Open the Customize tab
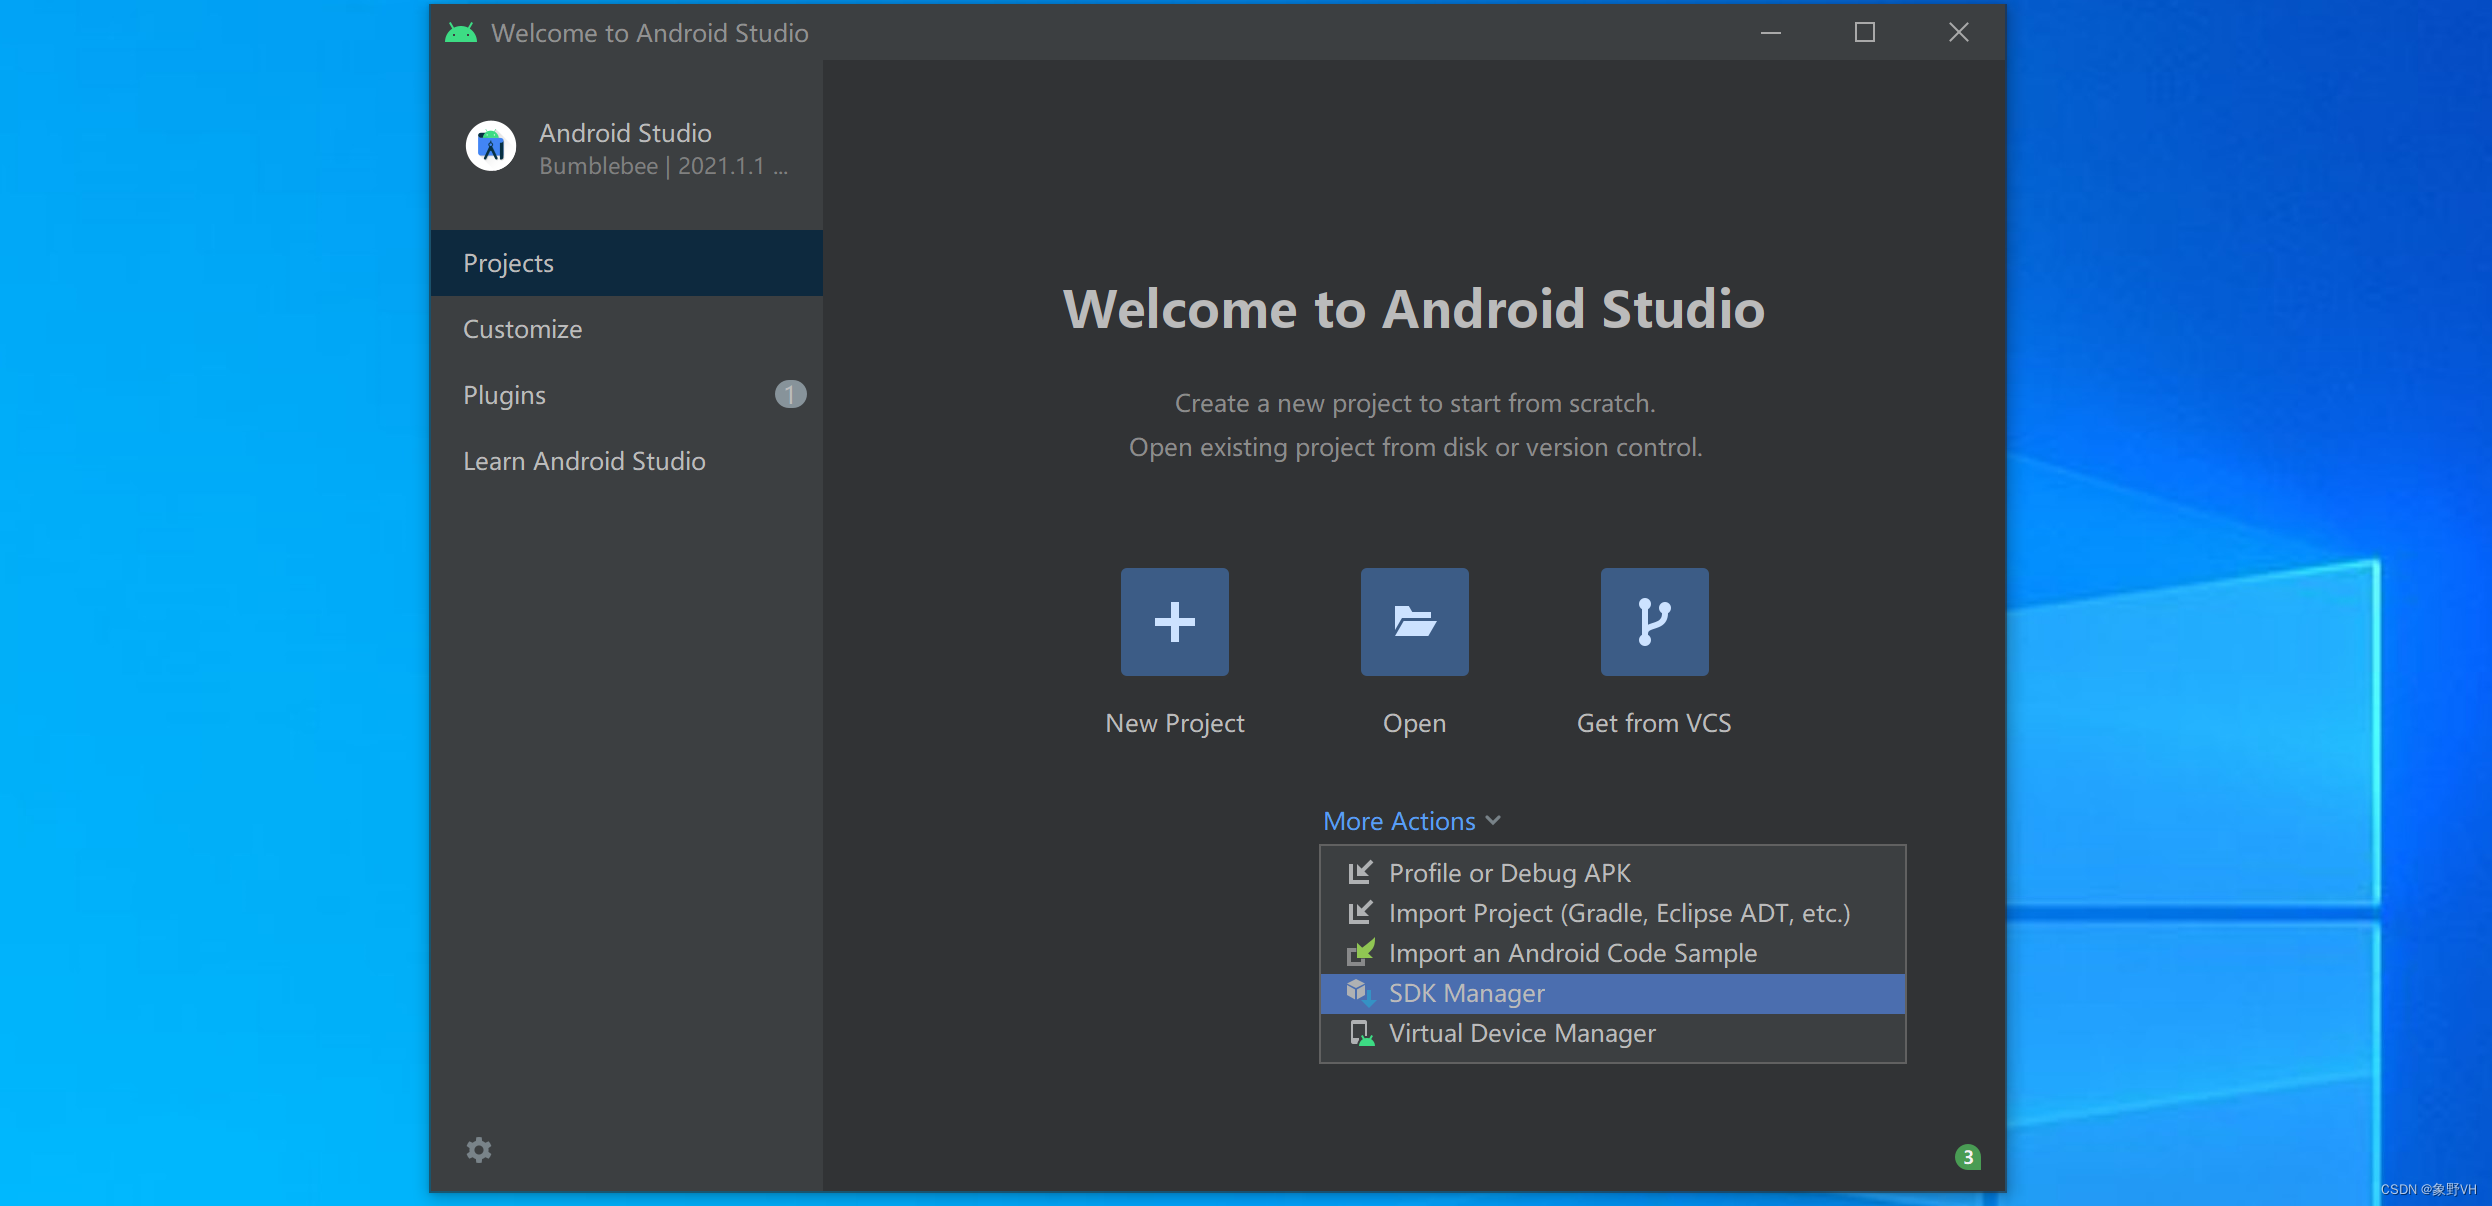 point(522,329)
